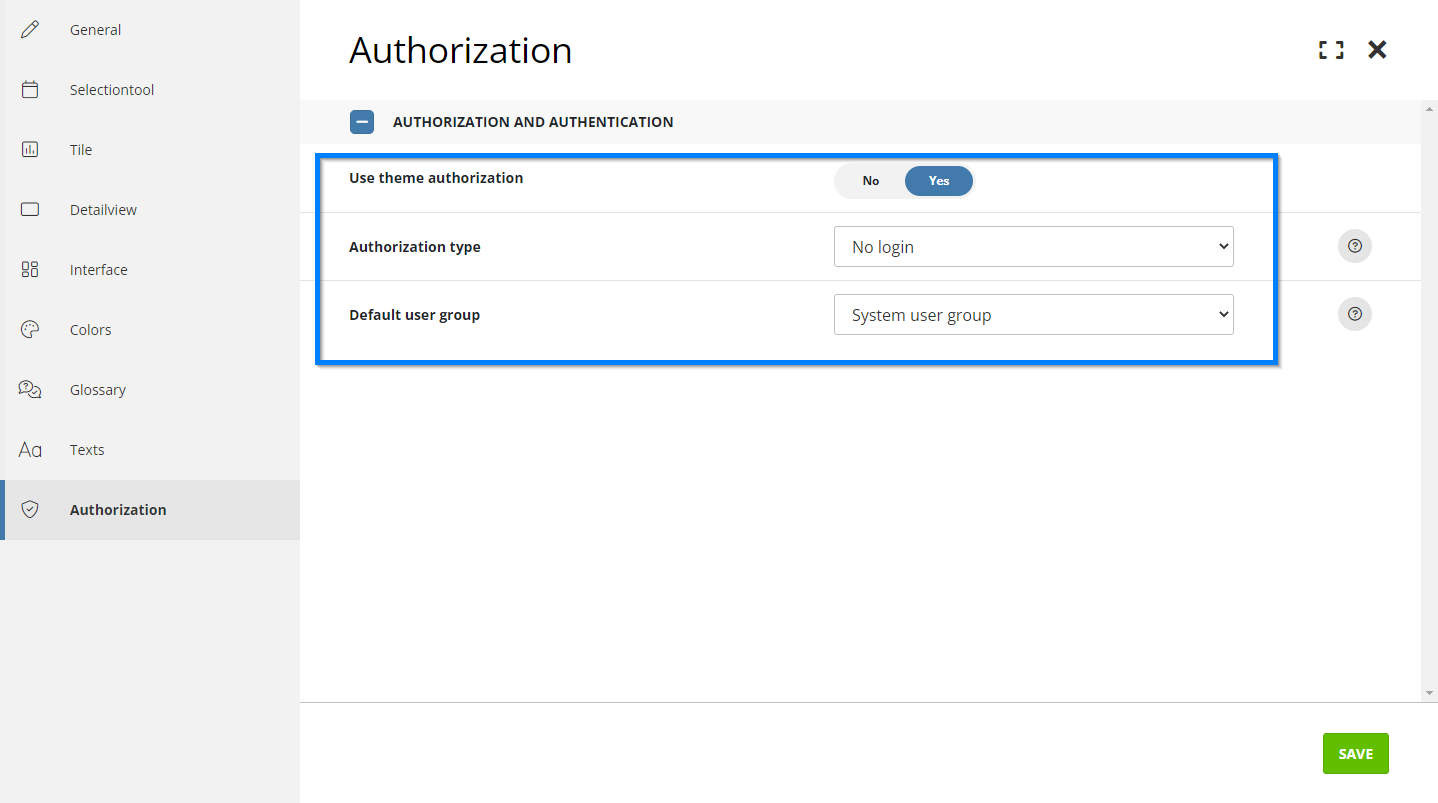Image resolution: width=1438 pixels, height=803 pixels.
Task: Click the General pencil icon
Action: [x=30, y=30]
